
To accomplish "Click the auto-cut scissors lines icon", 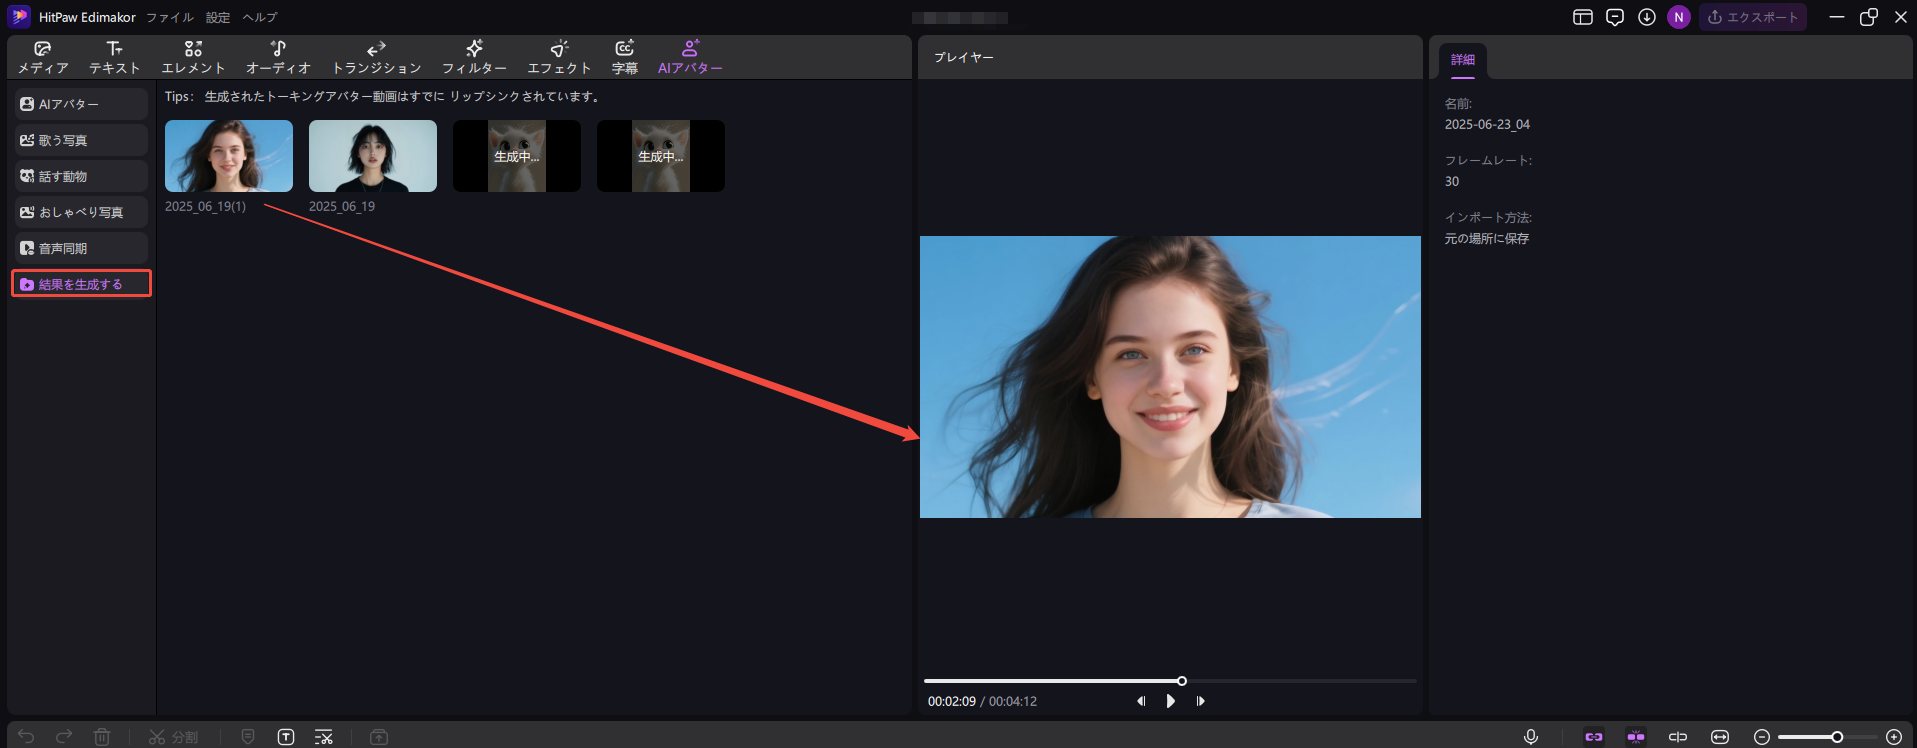I will pos(324,737).
